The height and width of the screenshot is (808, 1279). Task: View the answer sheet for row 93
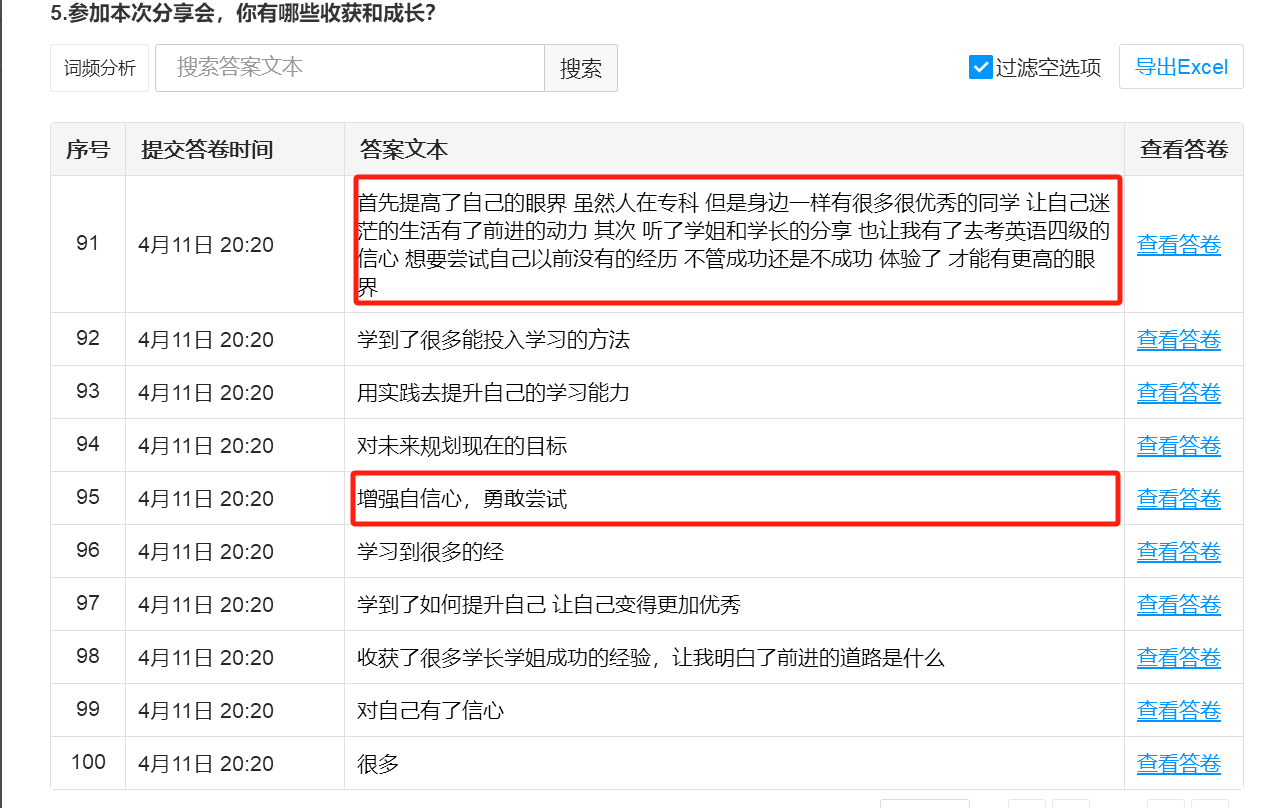[x=1178, y=393]
